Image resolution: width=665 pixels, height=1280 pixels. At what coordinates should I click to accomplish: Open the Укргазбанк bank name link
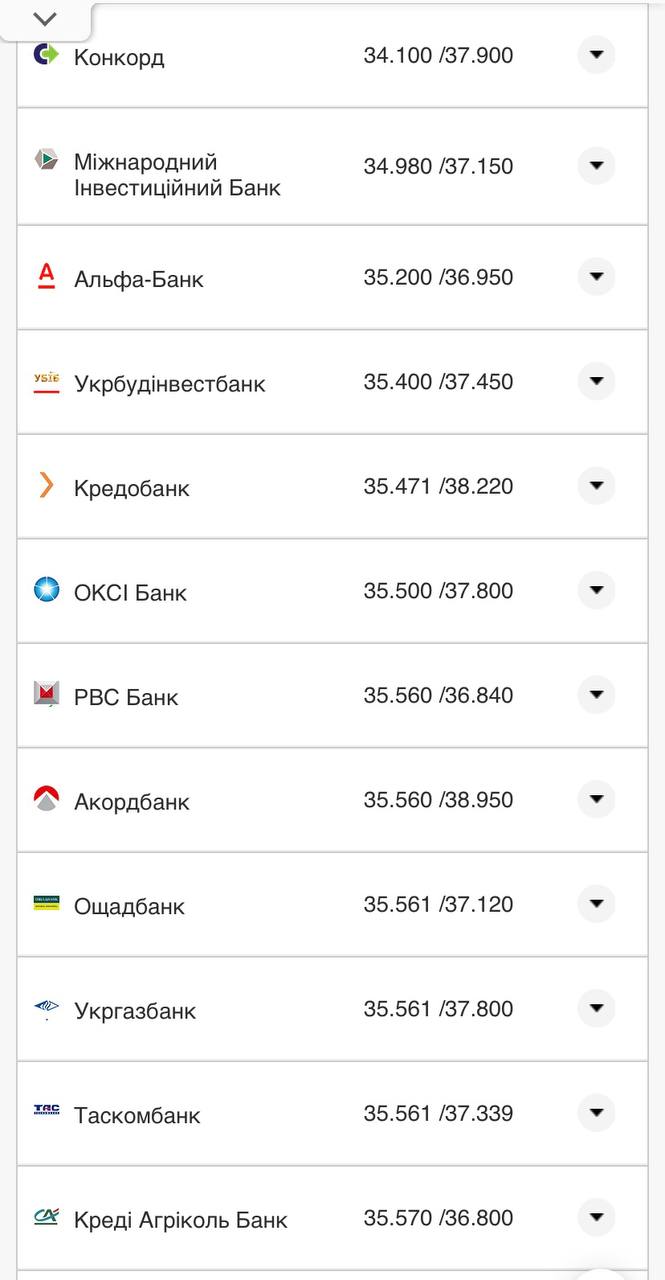pos(135,1011)
